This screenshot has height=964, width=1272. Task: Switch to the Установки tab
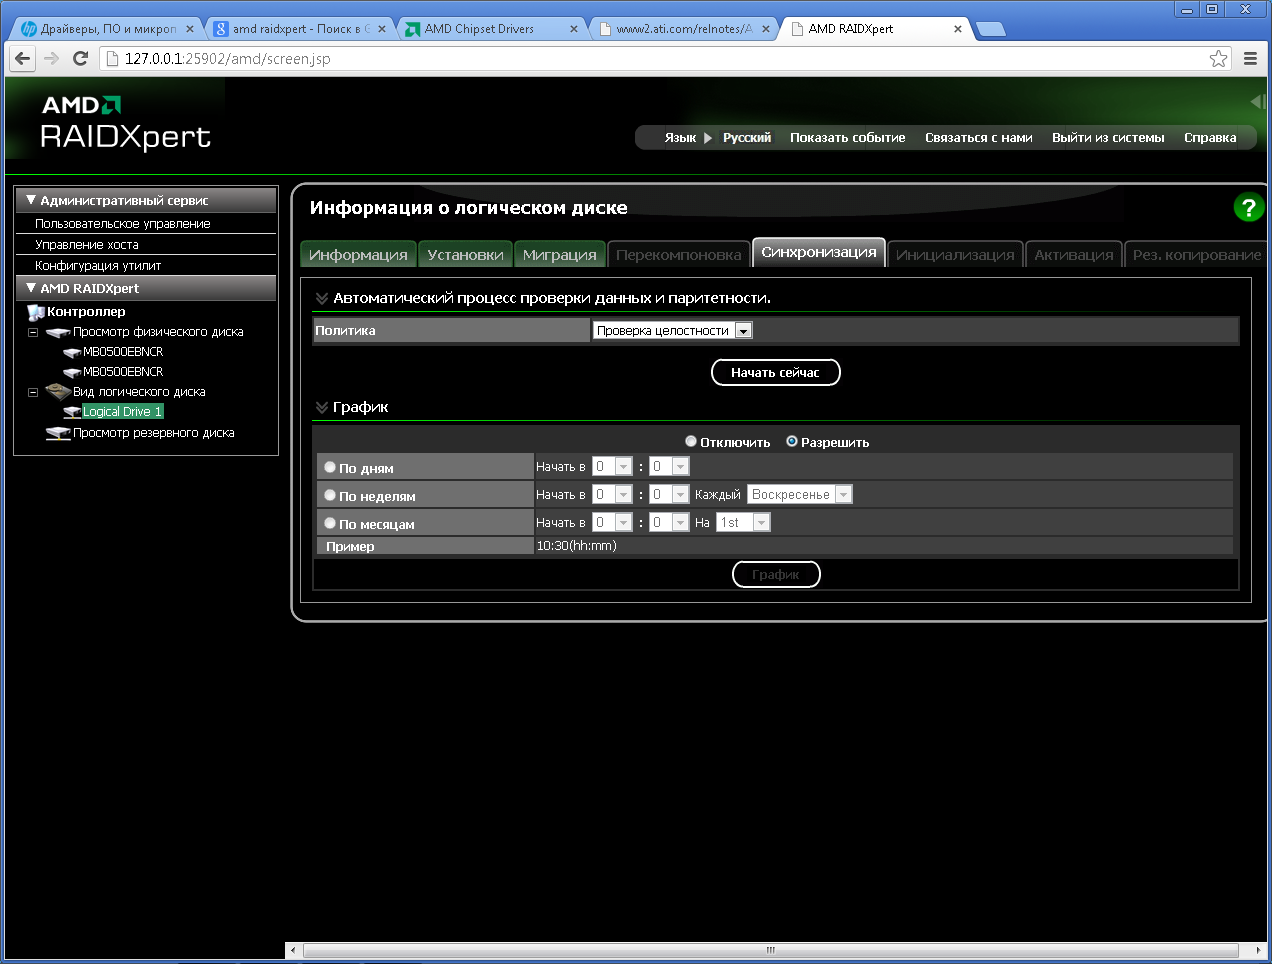[x=465, y=255]
